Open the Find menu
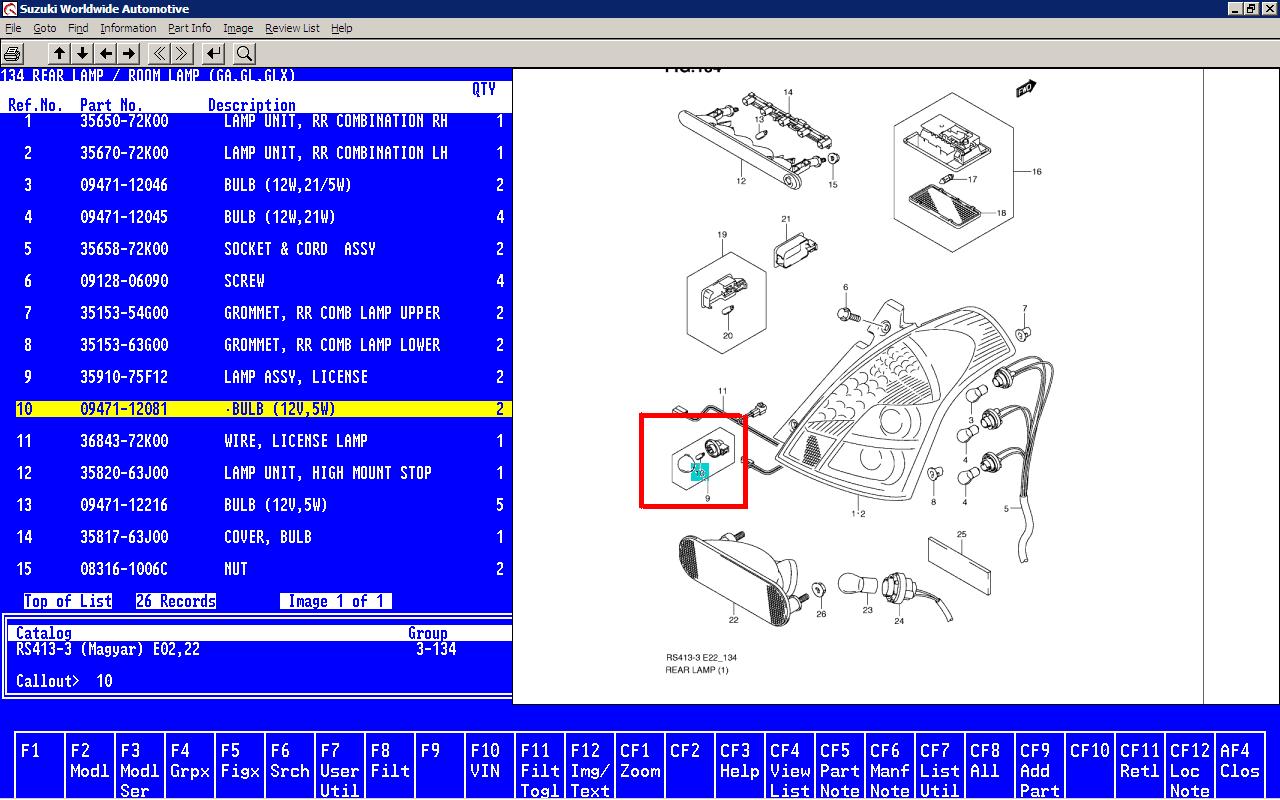 tap(78, 28)
